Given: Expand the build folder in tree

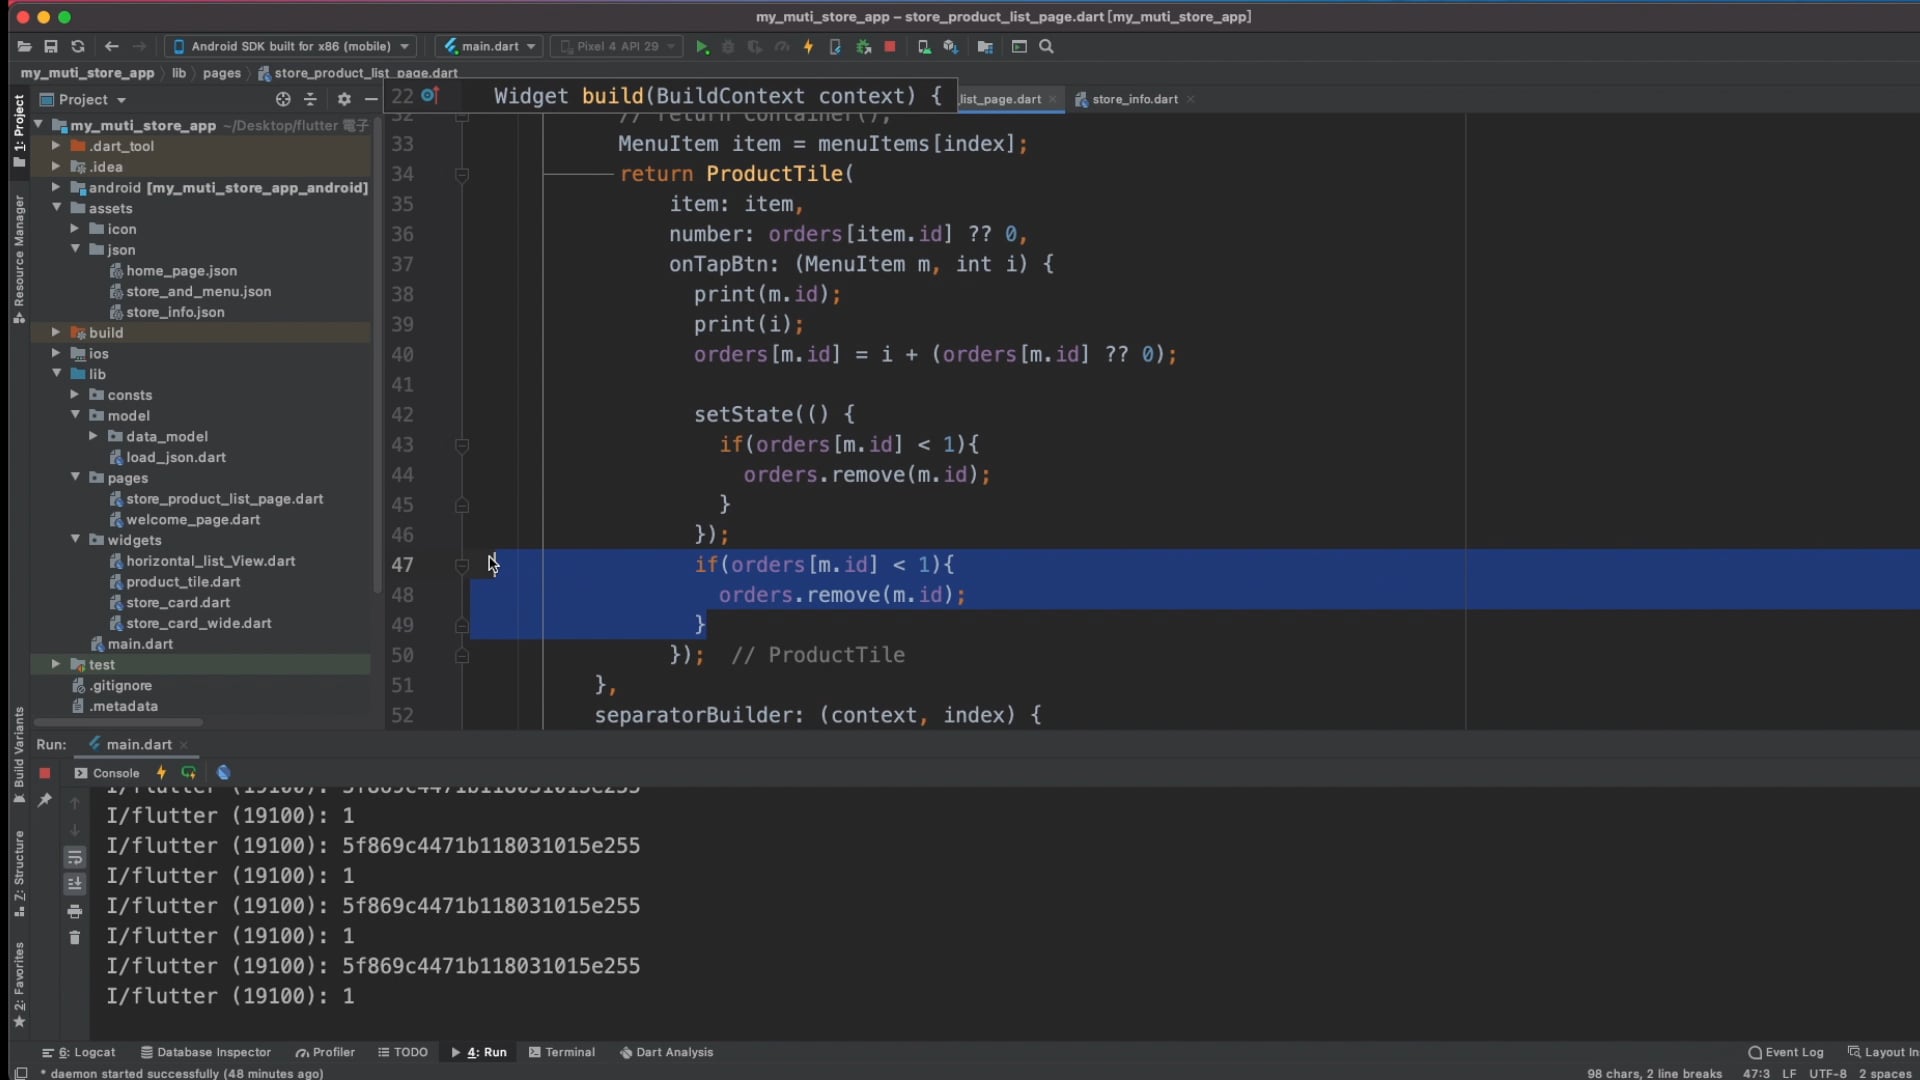Looking at the screenshot, I should point(56,333).
